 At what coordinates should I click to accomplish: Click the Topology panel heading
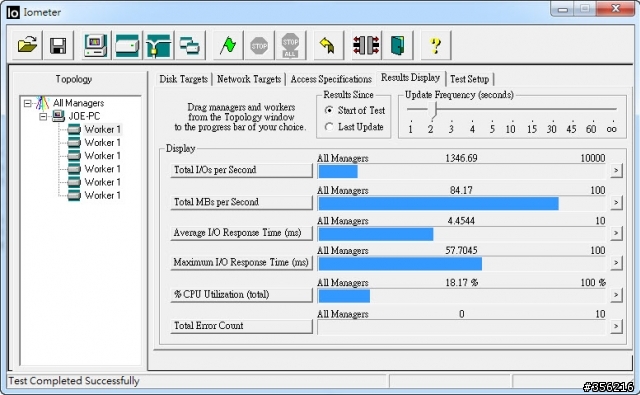tap(74, 79)
